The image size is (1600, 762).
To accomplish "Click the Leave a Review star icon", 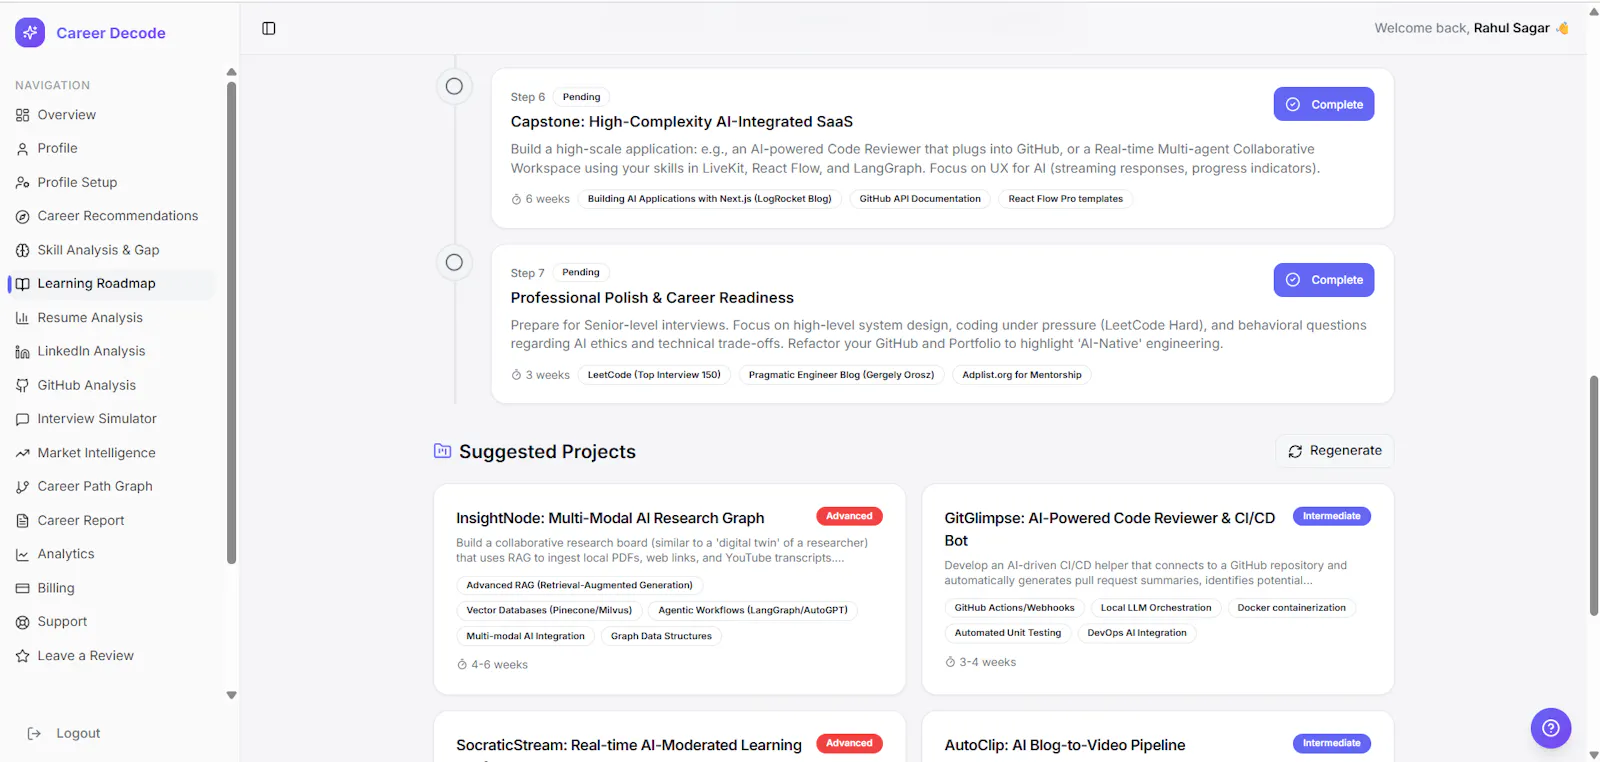I will 22,656.
